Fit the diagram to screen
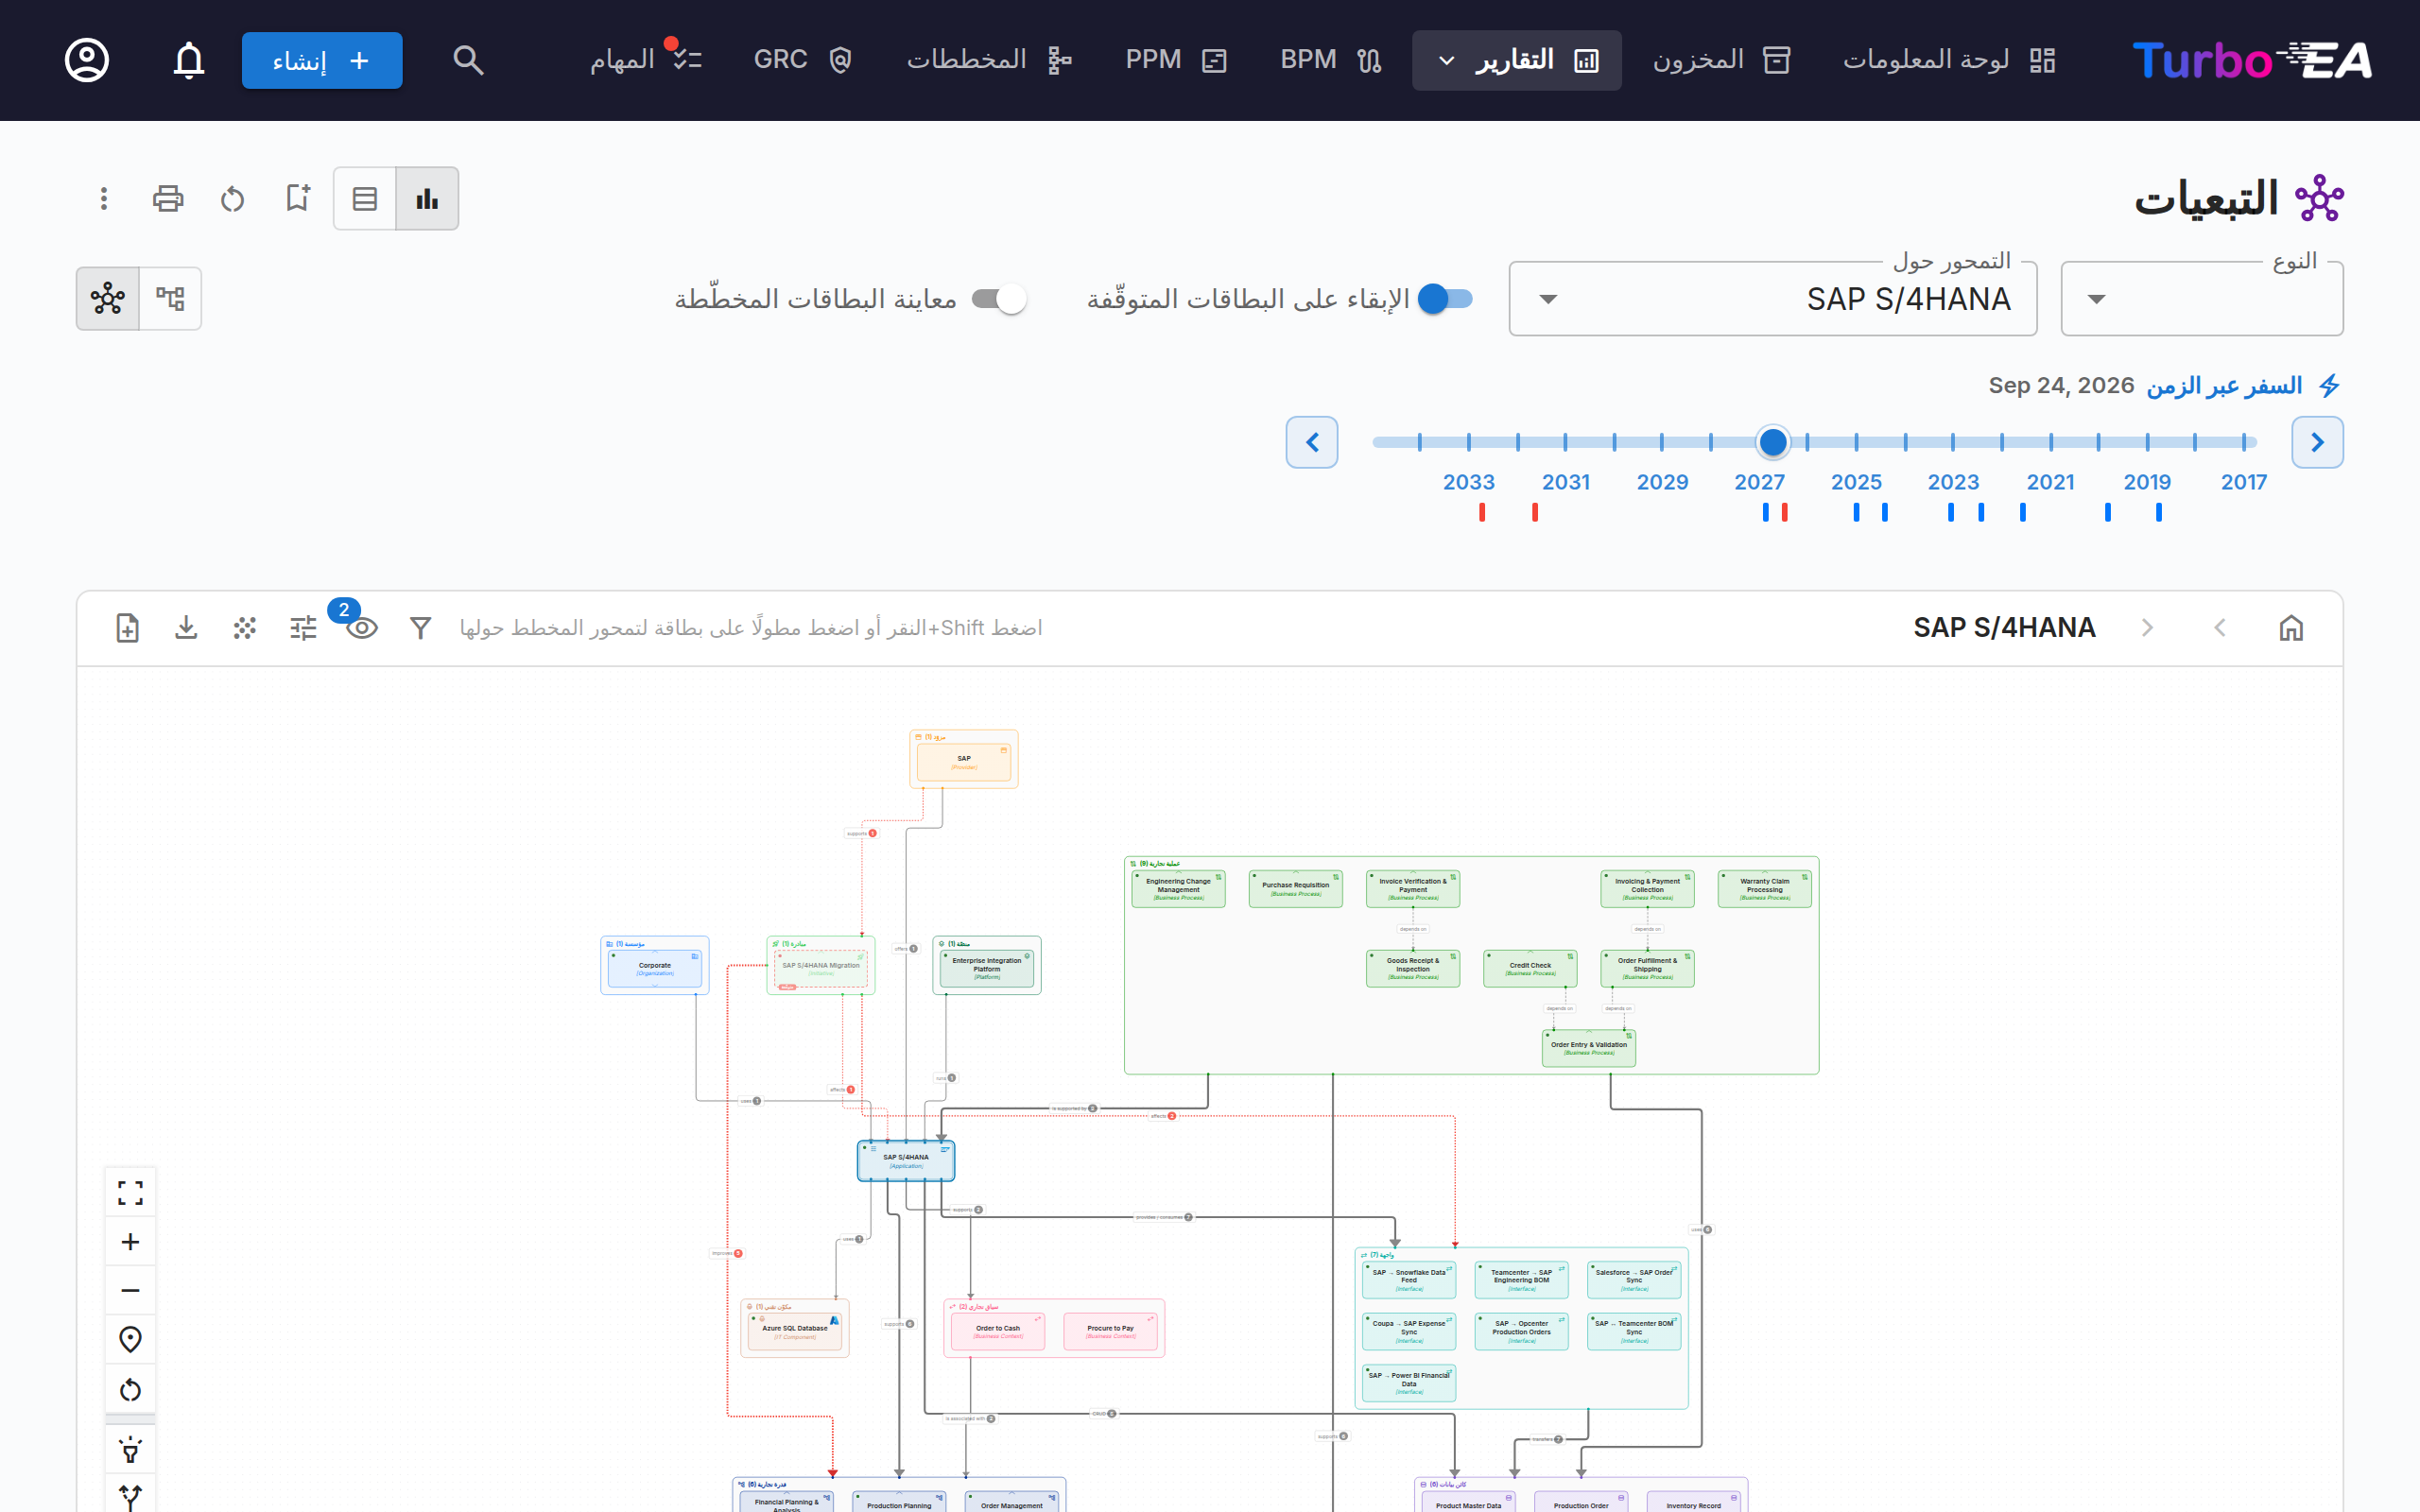This screenshot has height=1512, width=2420. tap(130, 1192)
